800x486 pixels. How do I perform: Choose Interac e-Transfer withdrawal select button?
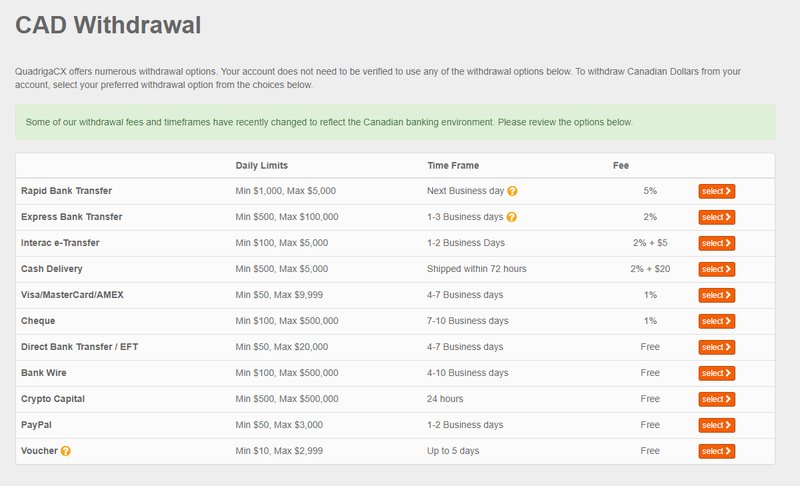716,243
